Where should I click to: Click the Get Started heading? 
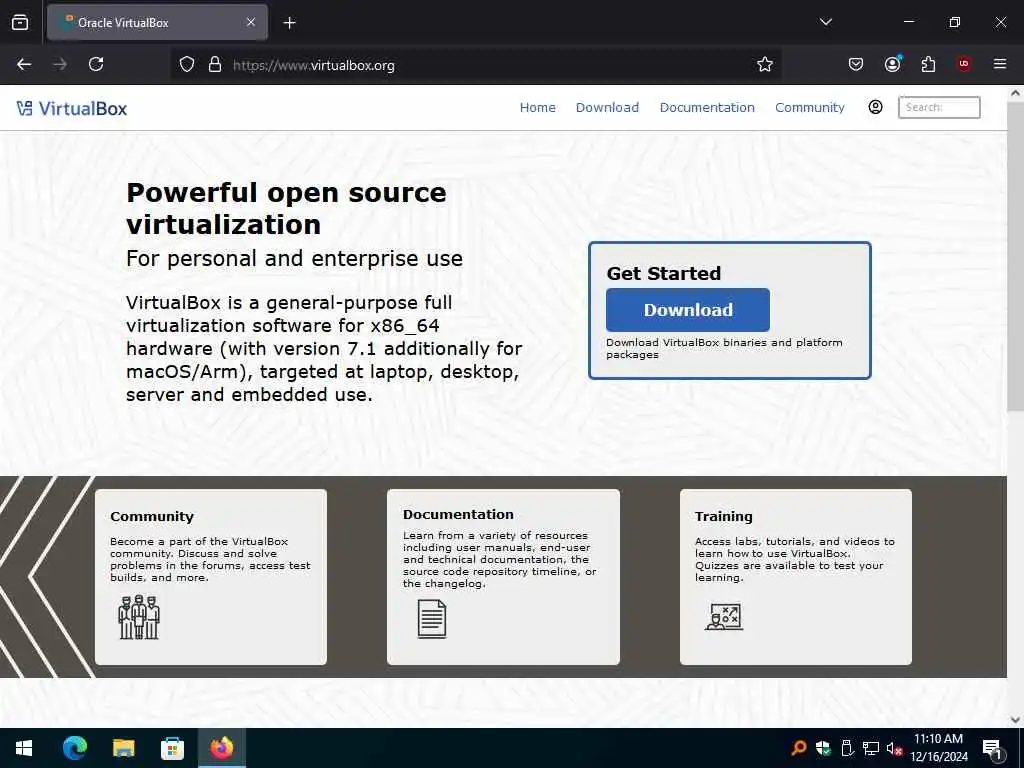pyautogui.click(x=664, y=273)
